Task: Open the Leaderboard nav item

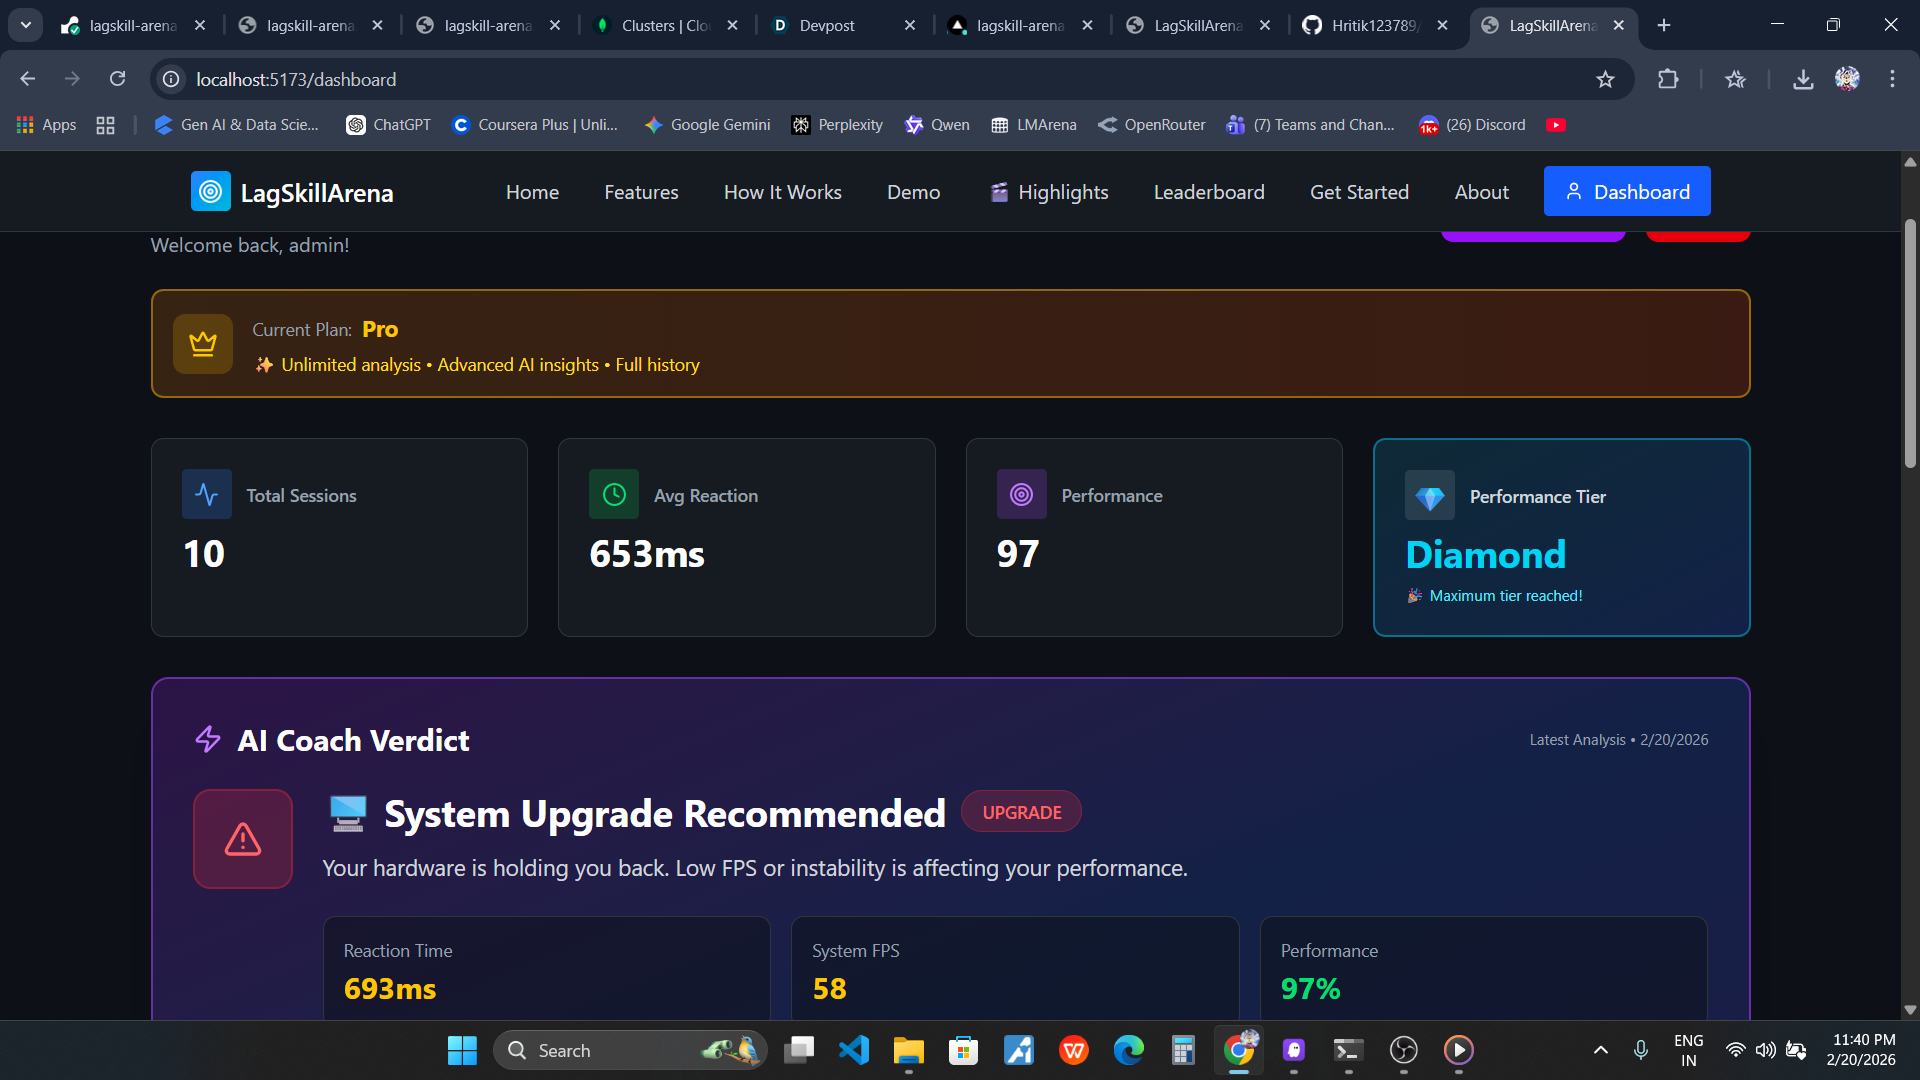Action: [1208, 192]
